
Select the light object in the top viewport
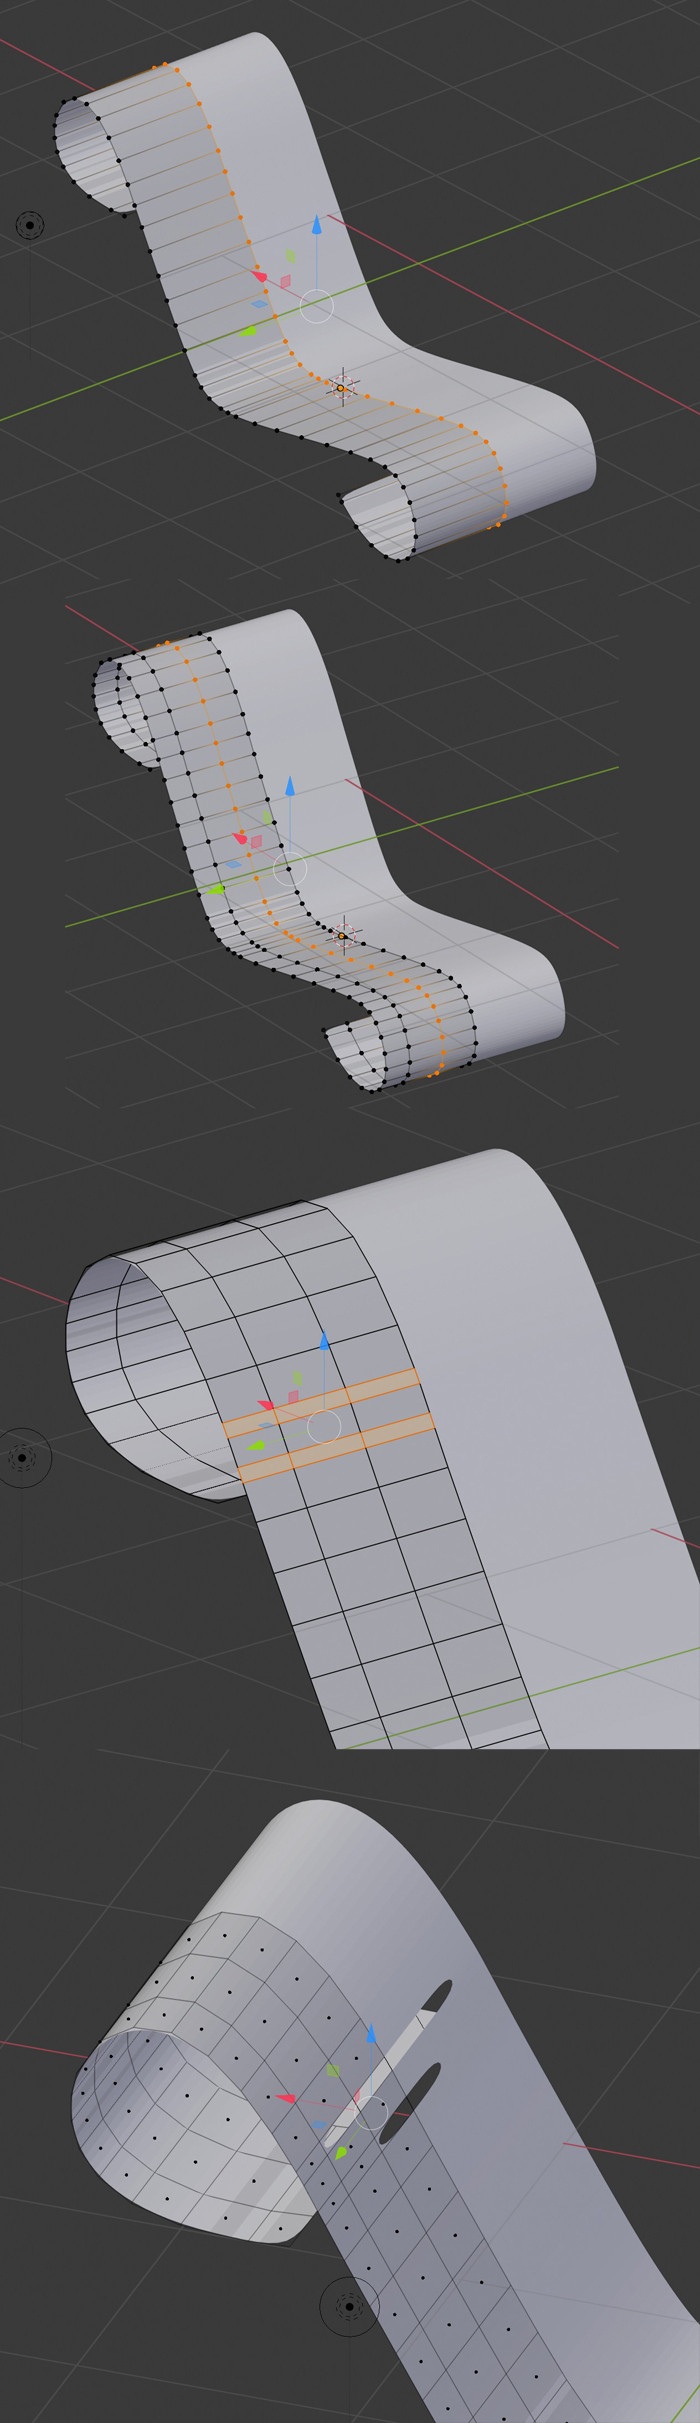coord(30,226)
